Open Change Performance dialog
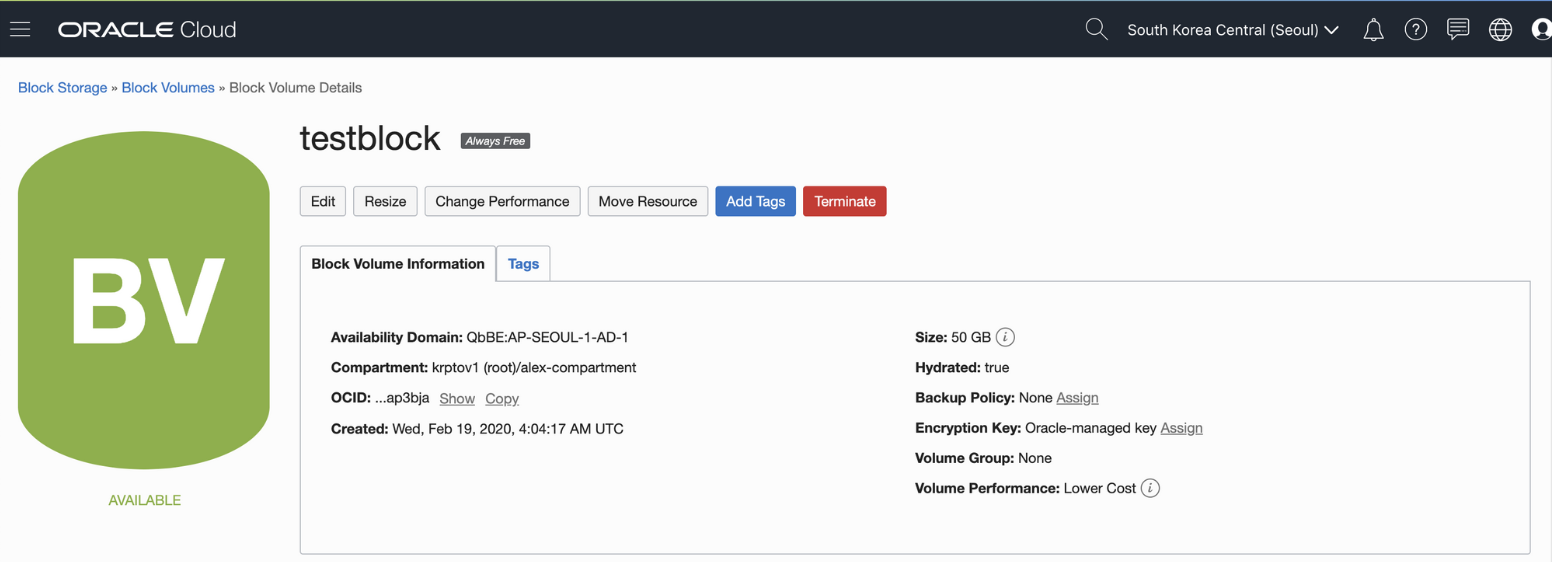 (502, 201)
